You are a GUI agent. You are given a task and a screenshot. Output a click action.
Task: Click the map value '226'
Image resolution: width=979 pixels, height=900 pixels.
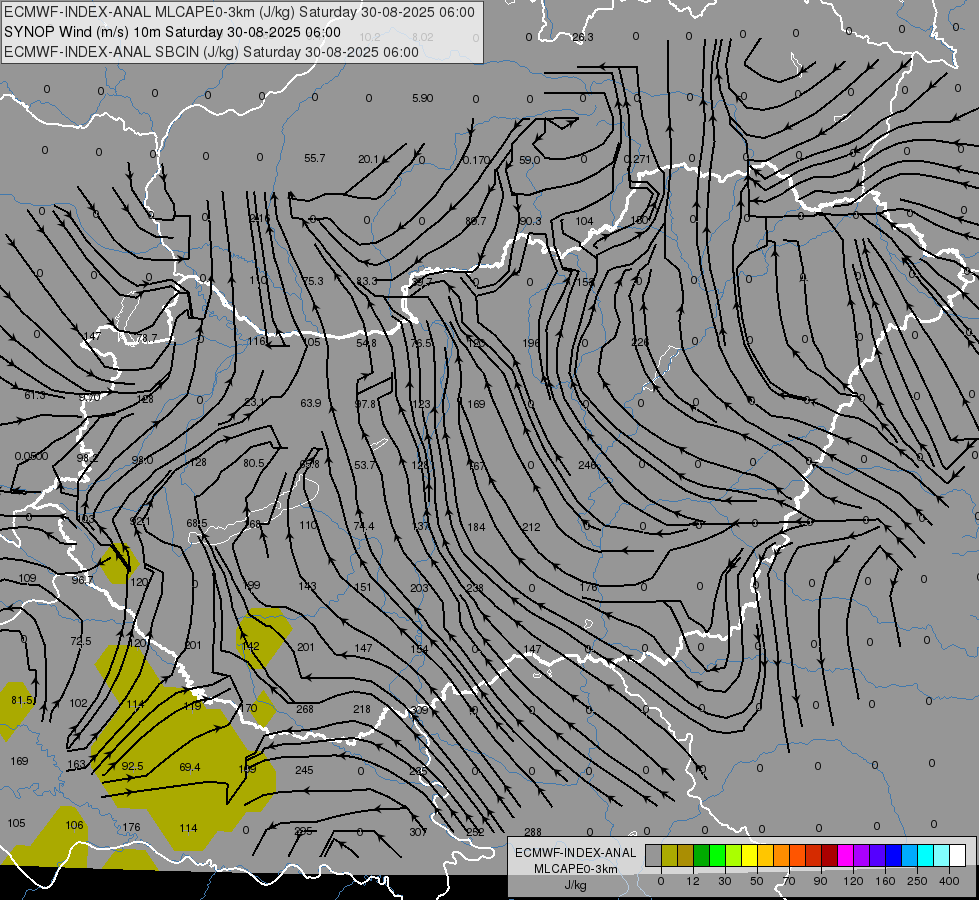640,342
